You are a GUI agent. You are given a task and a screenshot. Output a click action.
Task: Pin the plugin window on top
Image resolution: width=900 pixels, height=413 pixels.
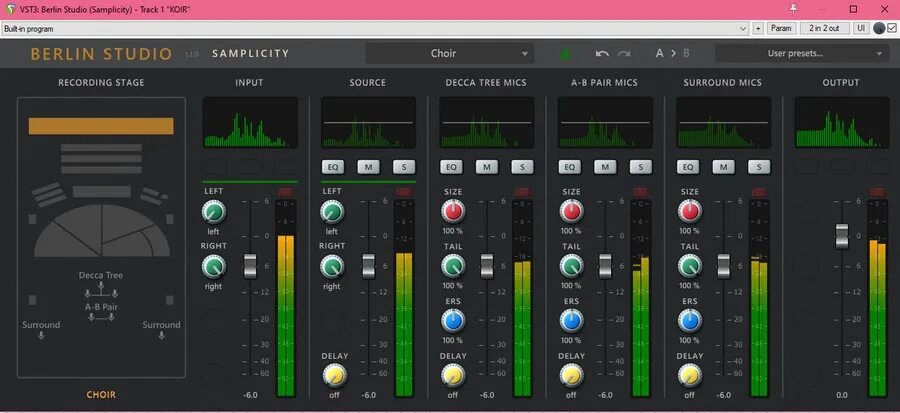[793, 9]
